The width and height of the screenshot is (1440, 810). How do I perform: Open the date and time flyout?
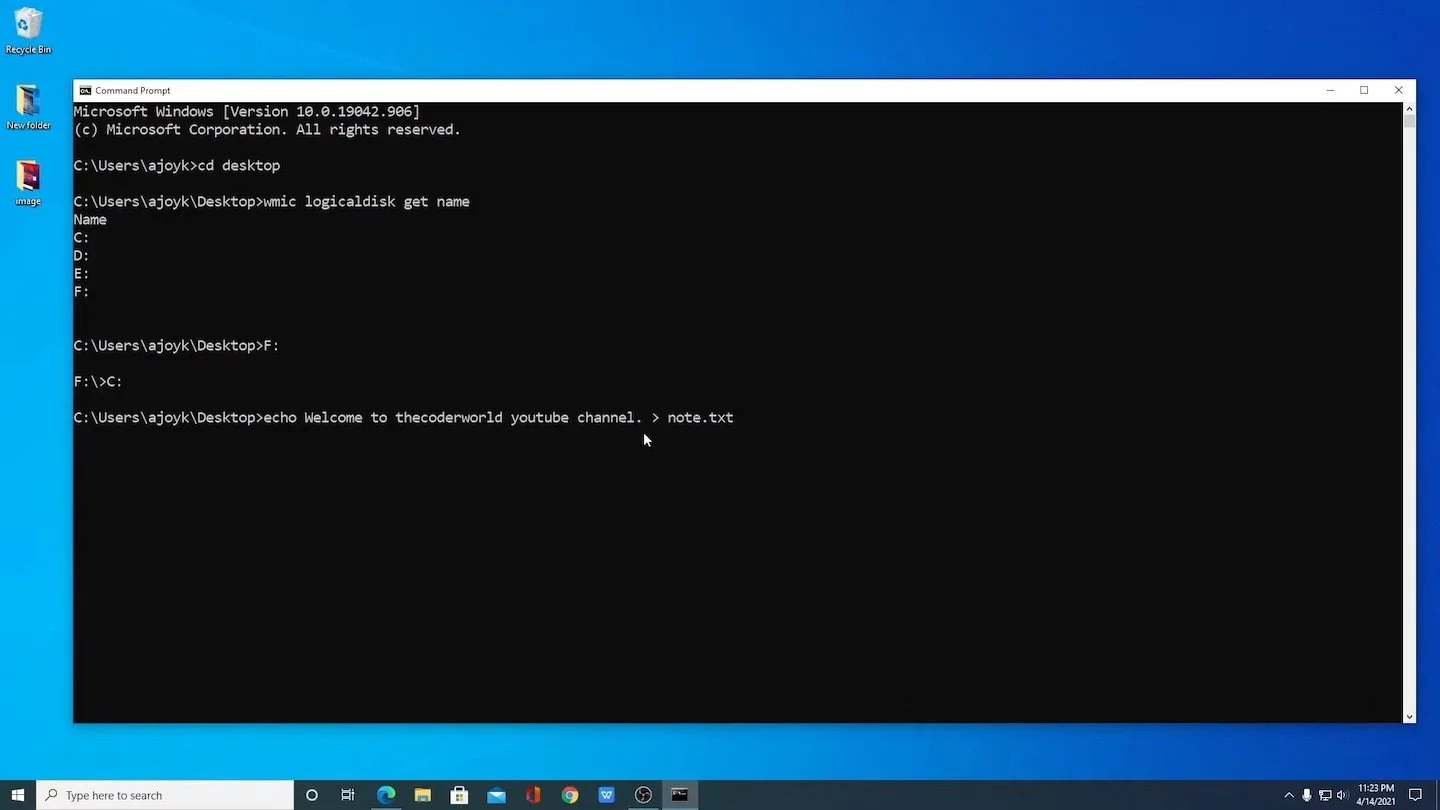pyautogui.click(x=1376, y=795)
